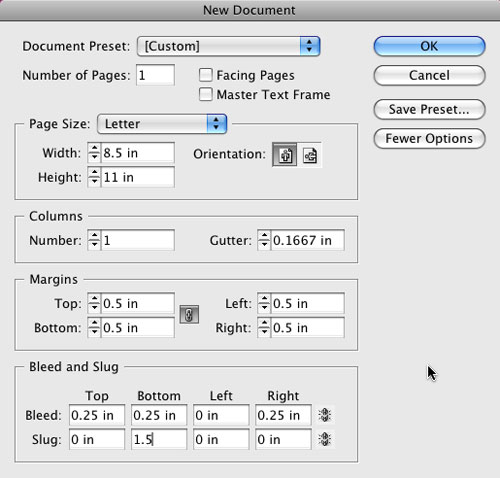Toggle the Slug link chain icon

pos(324,439)
